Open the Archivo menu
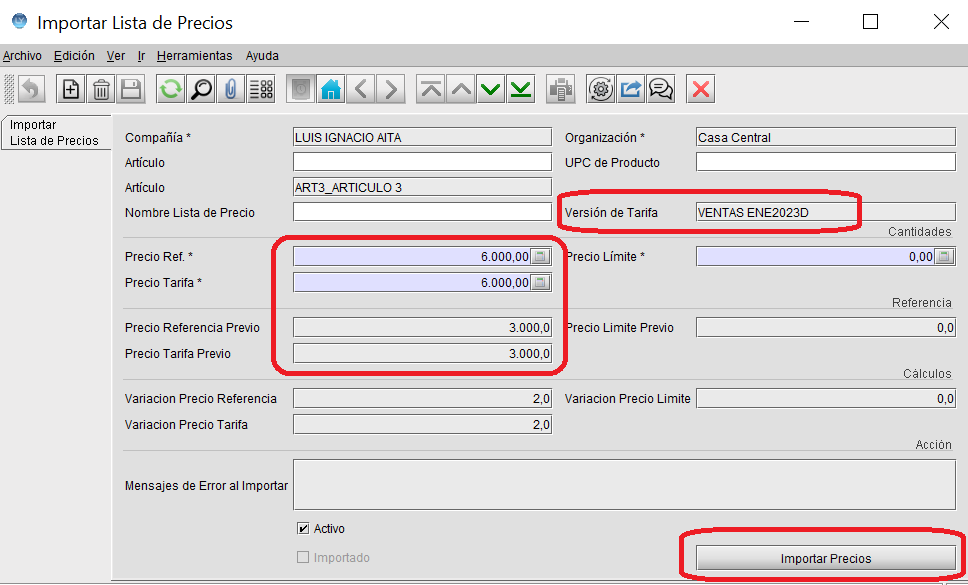The height and width of the screenshot is (585, 968). [22, 56]
